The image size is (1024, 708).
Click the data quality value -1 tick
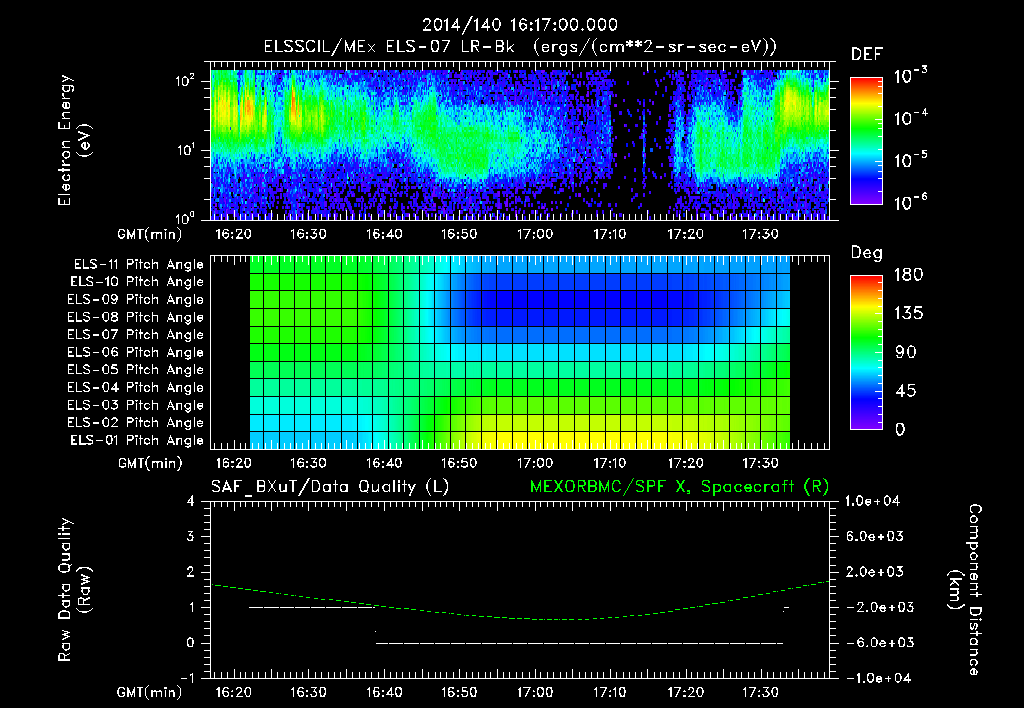coord(187,678)
